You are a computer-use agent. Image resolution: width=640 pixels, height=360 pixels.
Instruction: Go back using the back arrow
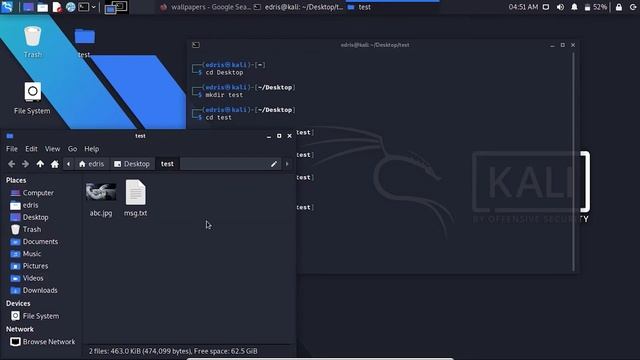(x=11, y=164)
